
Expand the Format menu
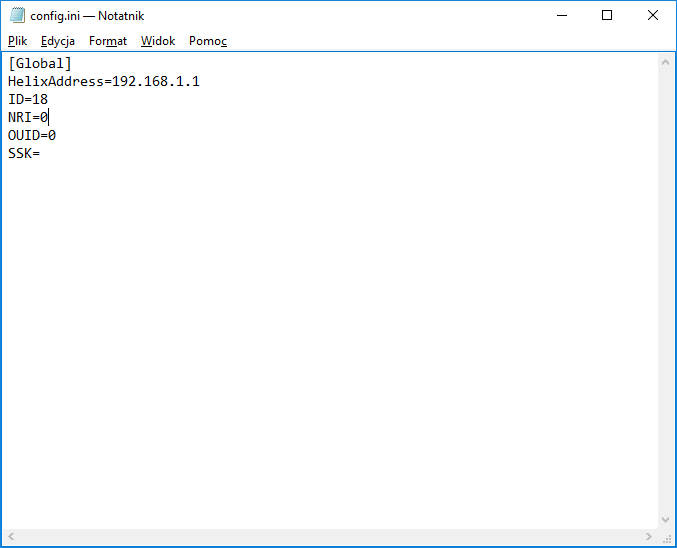pos(108,41)
